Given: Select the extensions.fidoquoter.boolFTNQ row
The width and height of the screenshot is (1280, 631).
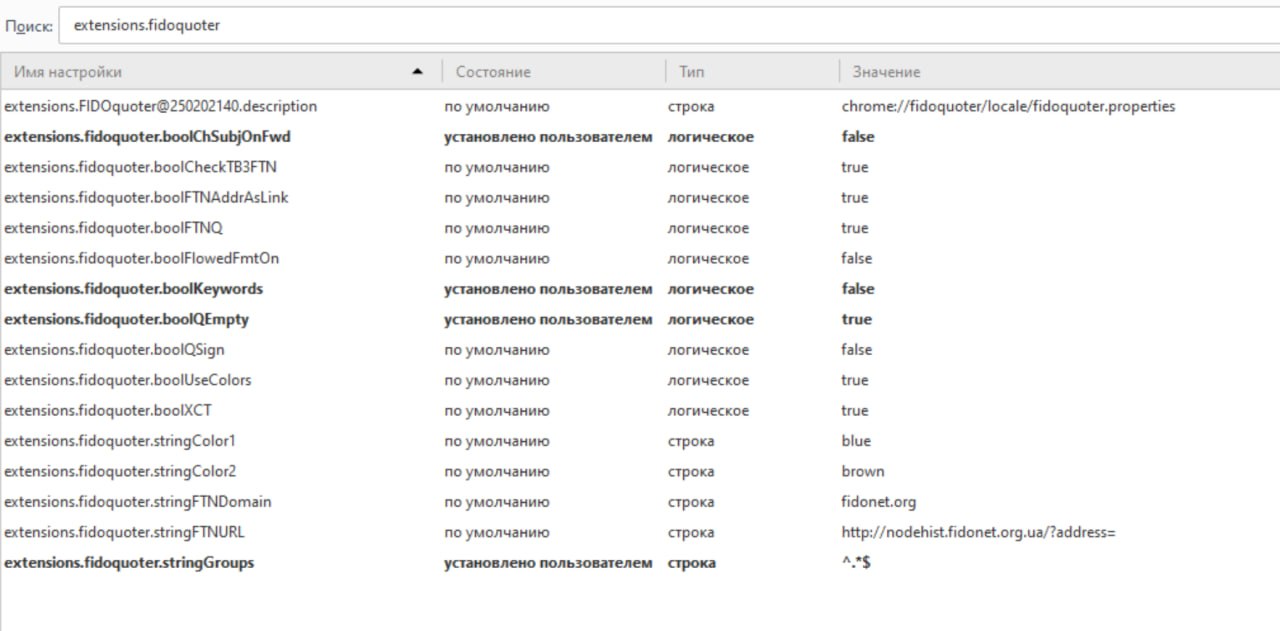Looking at the screenshot, I should coord(113,228).
